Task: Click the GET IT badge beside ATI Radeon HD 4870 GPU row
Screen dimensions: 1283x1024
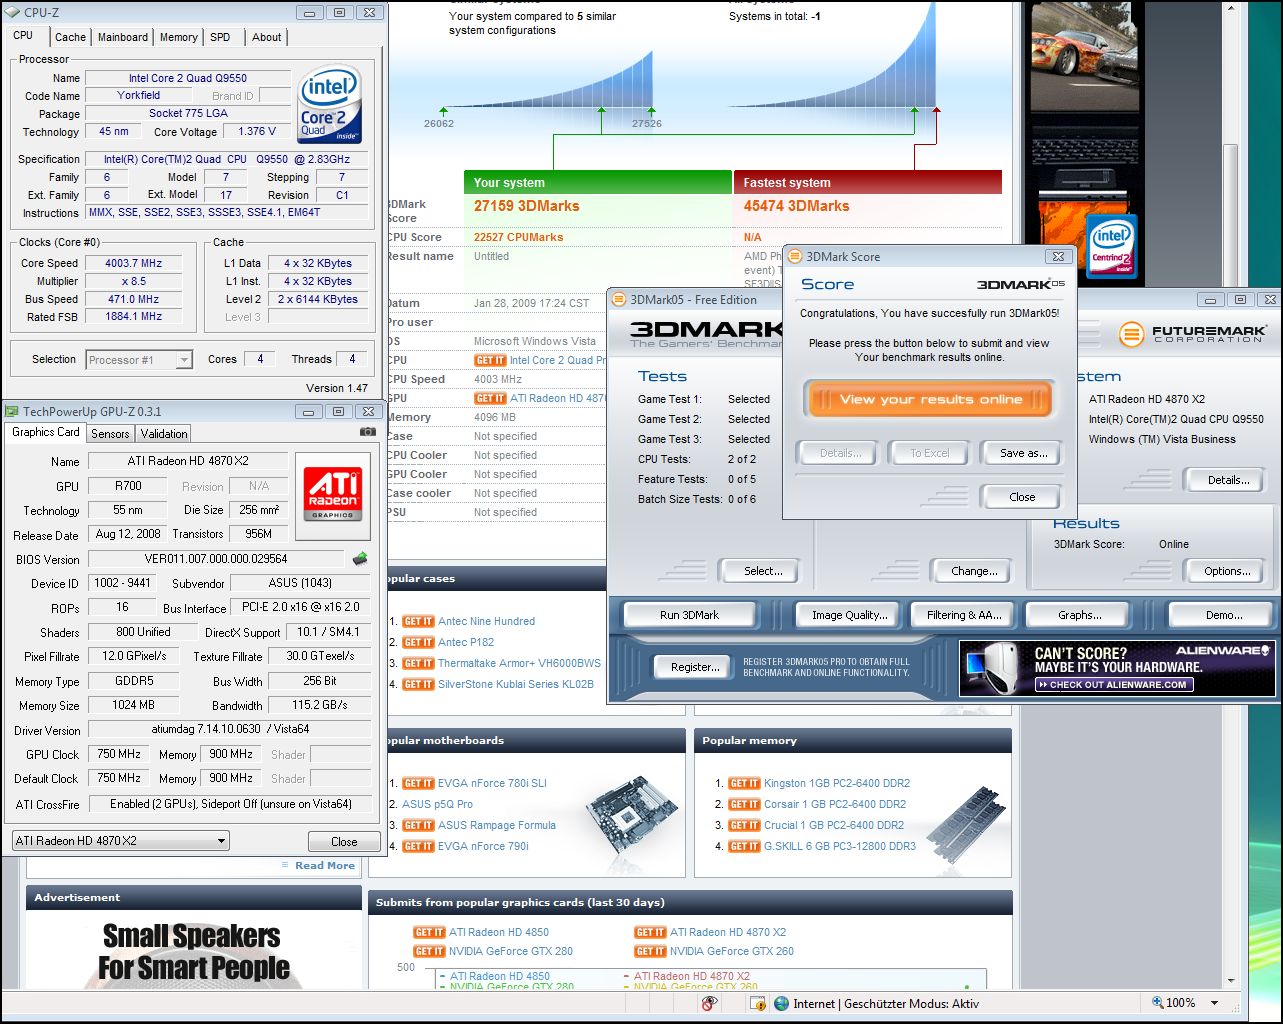Action: pyautogui.click(x=490, y=399)
